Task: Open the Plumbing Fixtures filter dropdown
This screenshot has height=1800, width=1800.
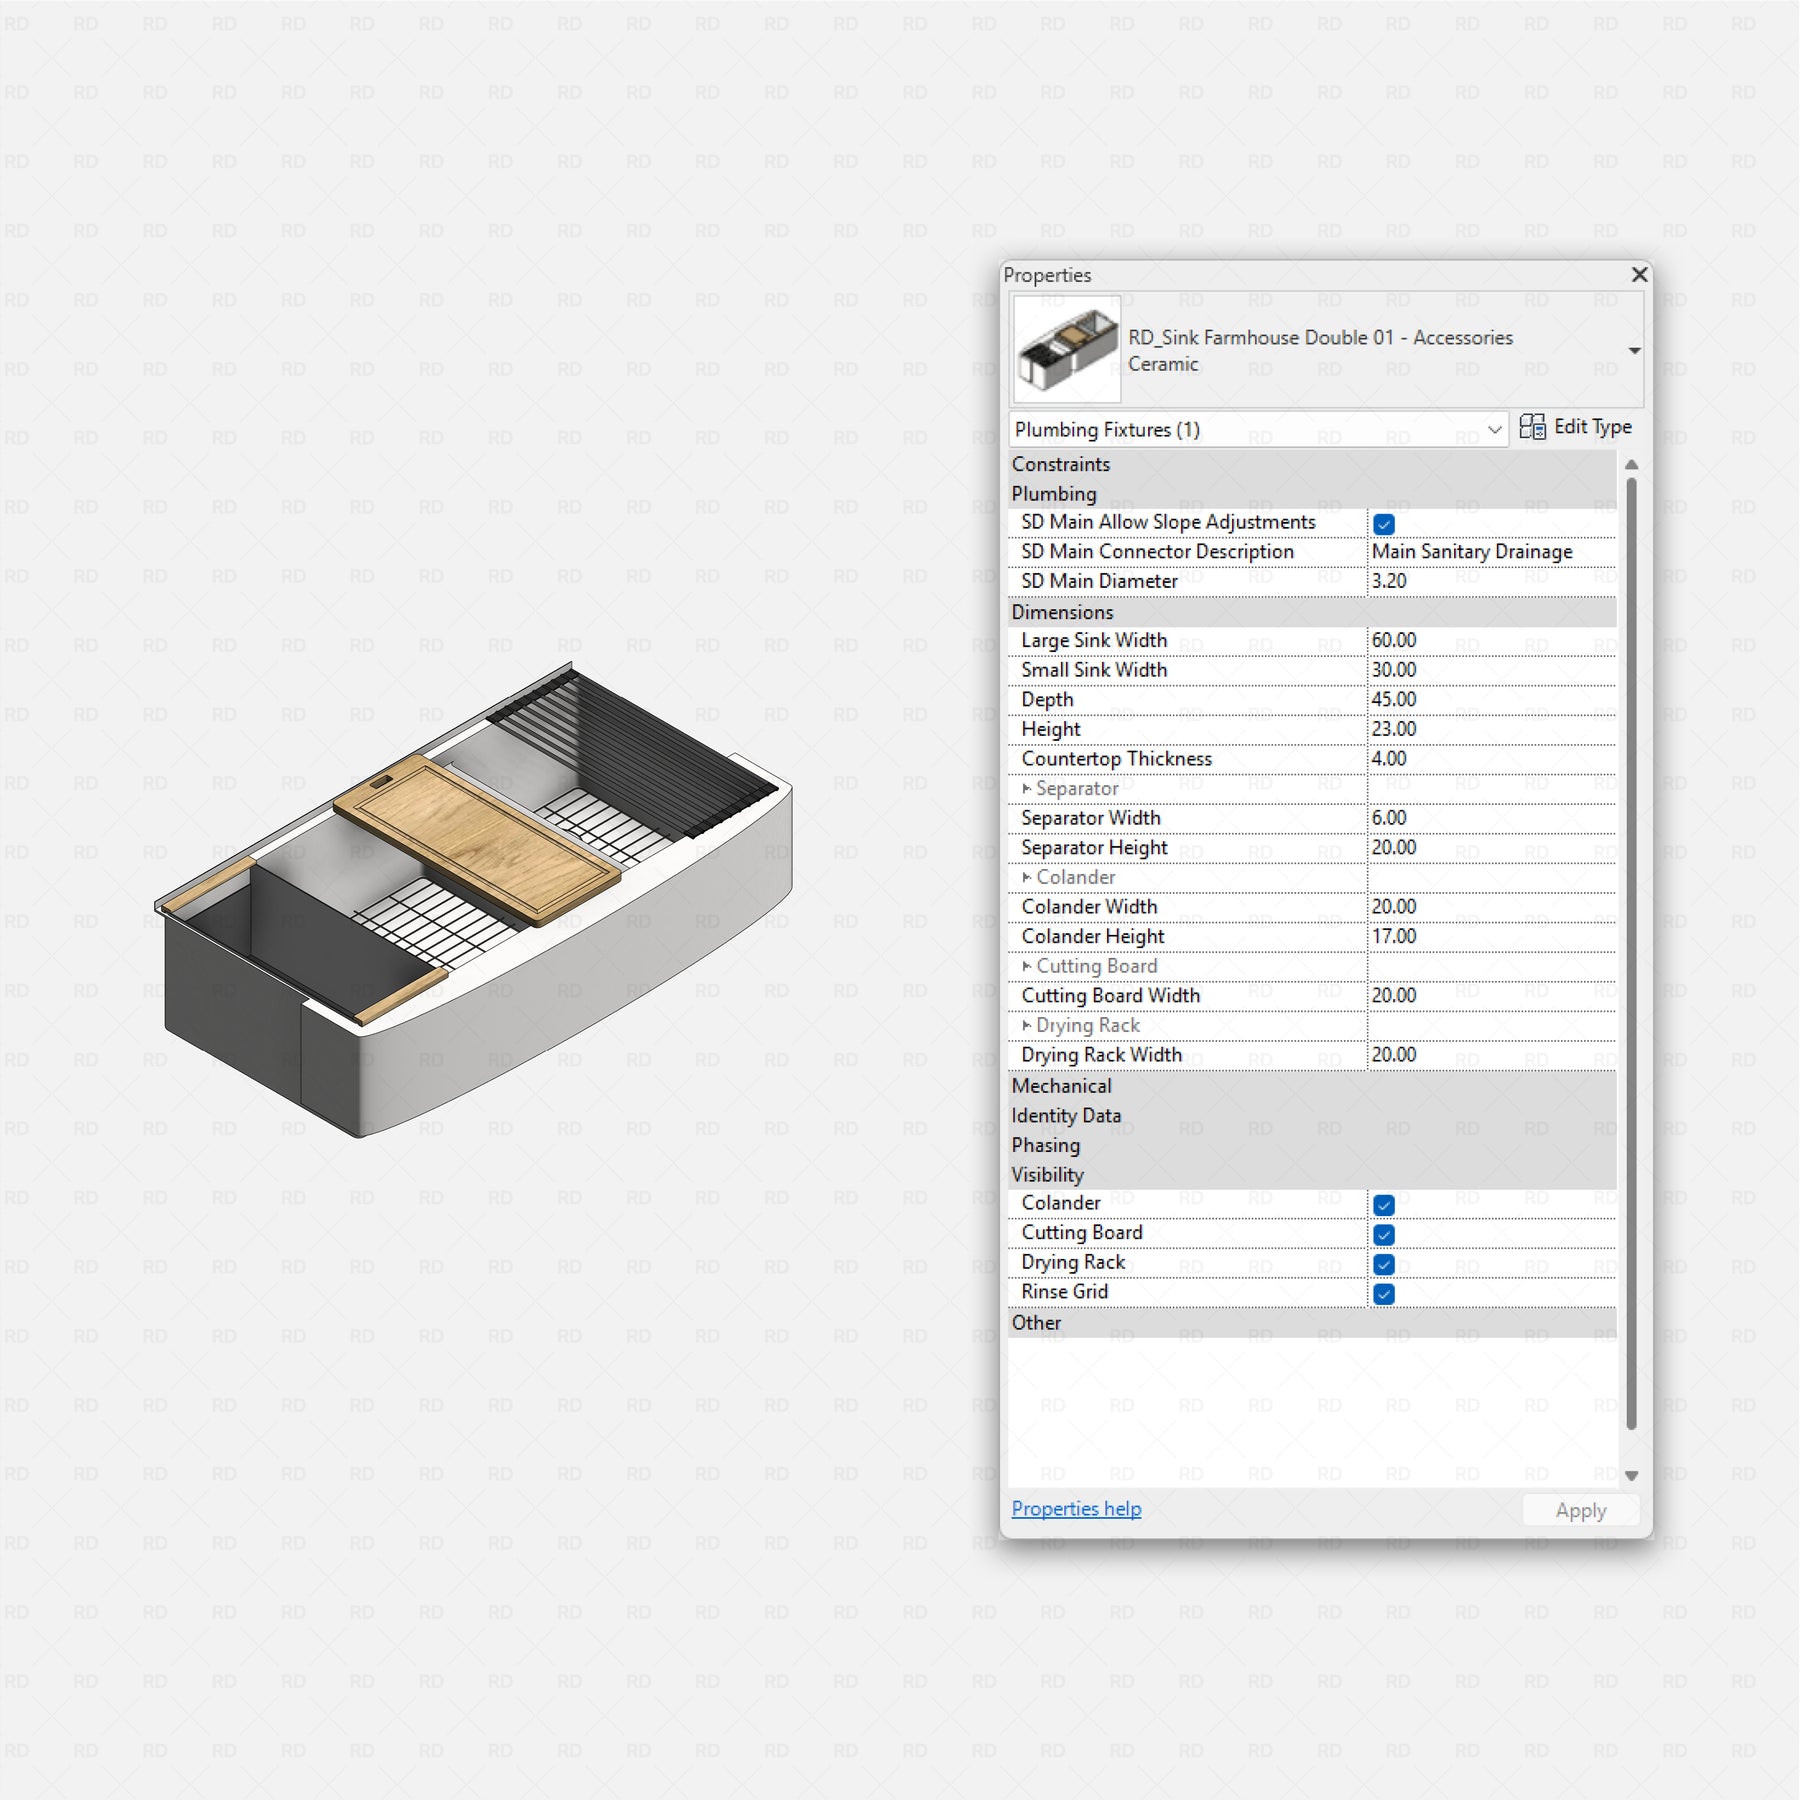Action: coord(1494,430)
